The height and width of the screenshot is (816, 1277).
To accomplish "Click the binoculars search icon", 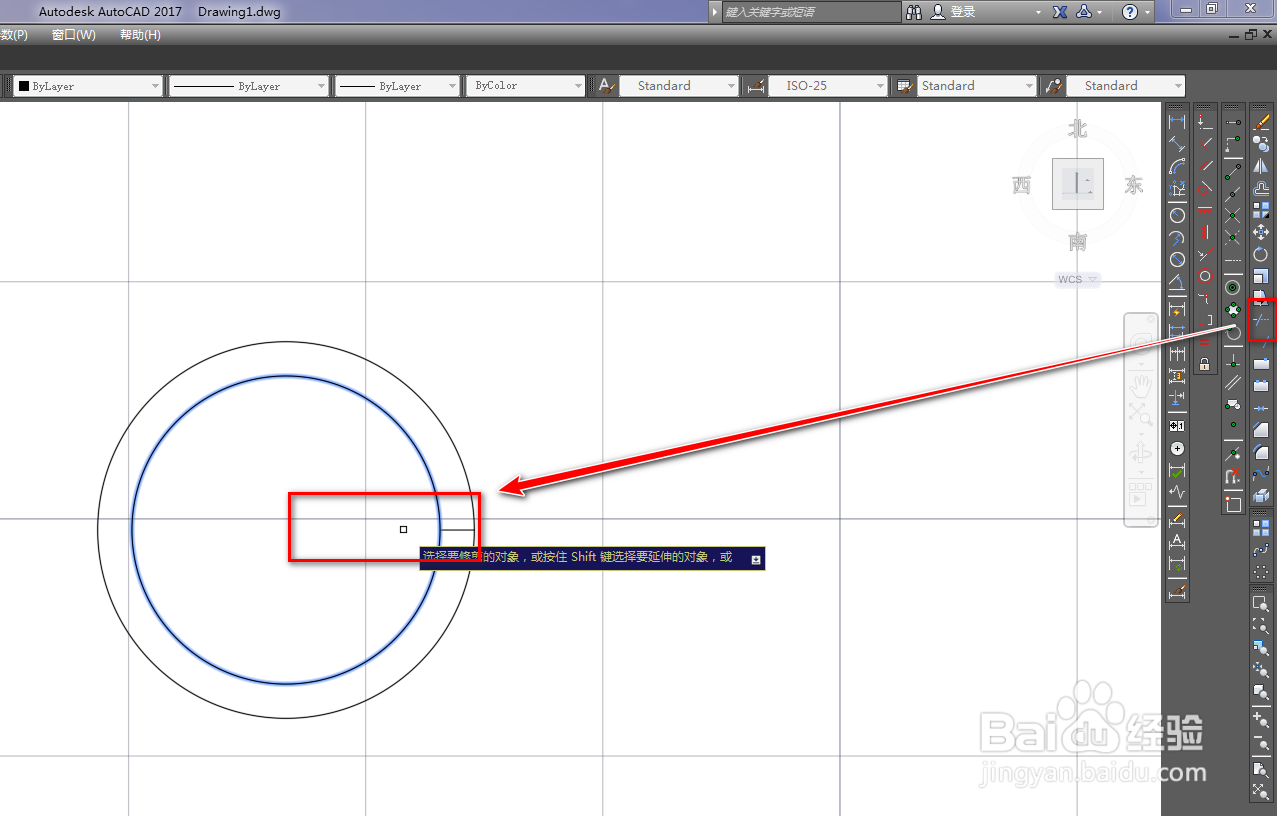I will point(914,12).
